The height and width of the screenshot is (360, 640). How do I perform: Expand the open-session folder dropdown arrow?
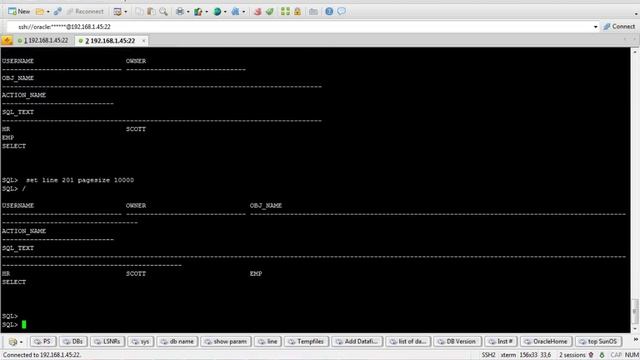coord(48,12)
